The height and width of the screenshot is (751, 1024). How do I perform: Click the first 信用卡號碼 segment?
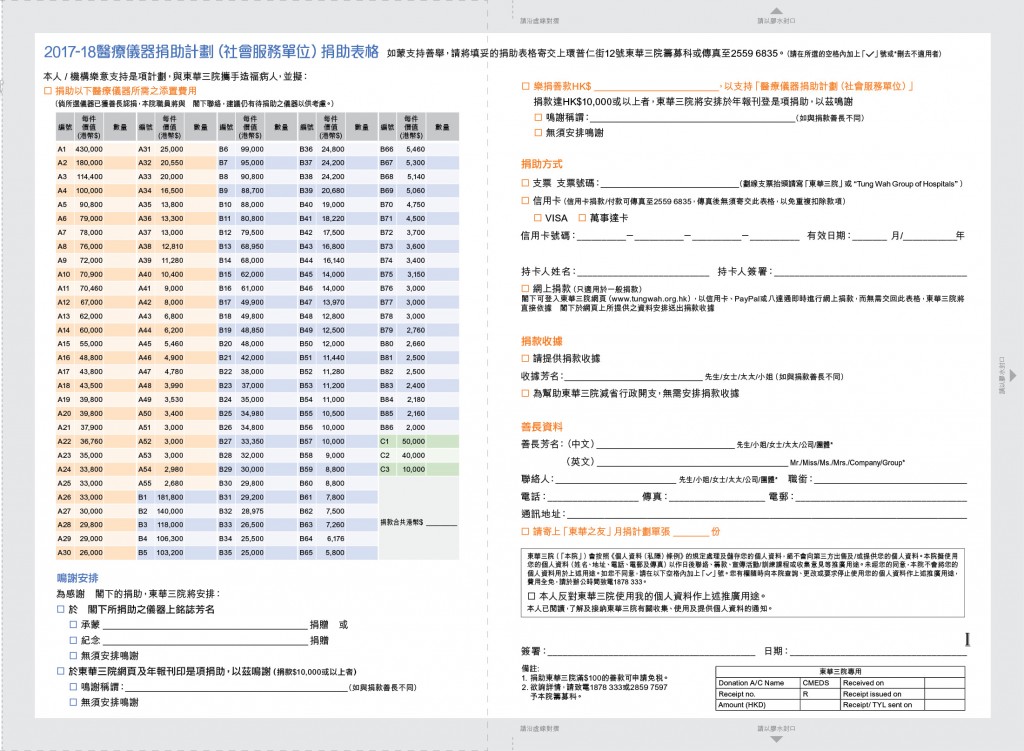click(x=601, y=236)
